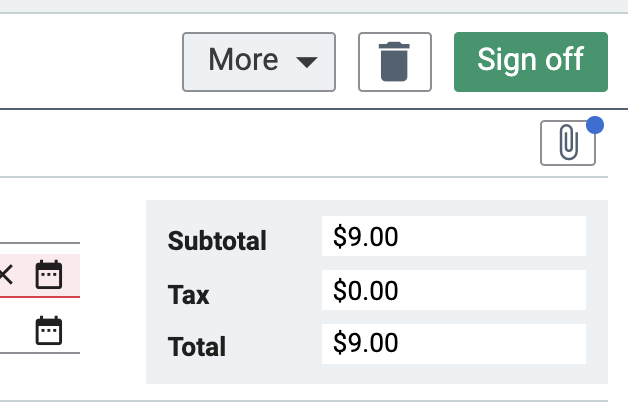Screen dimensions: 628x416
Task: Open calendar in the lower white row
Action: click(x=49, y=330)
